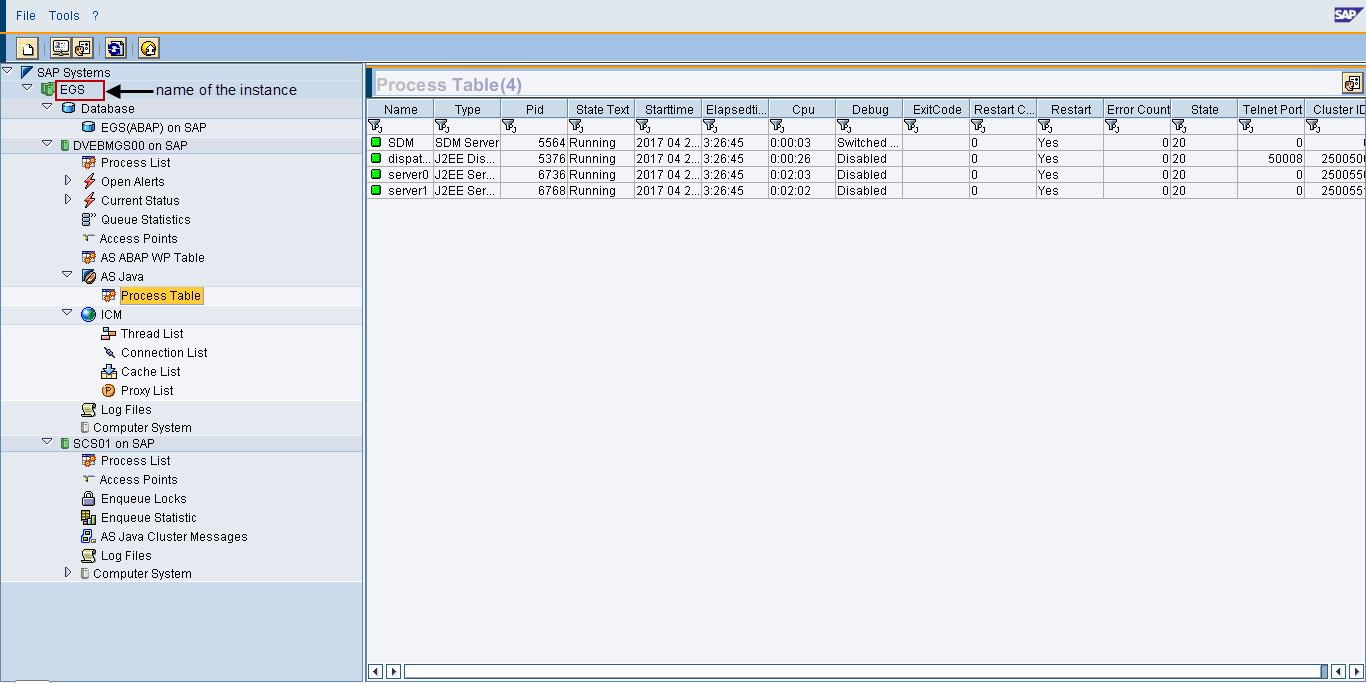Click filter icon under Error Count column
Viewport: 1366px width, 683px height.
1112,126
